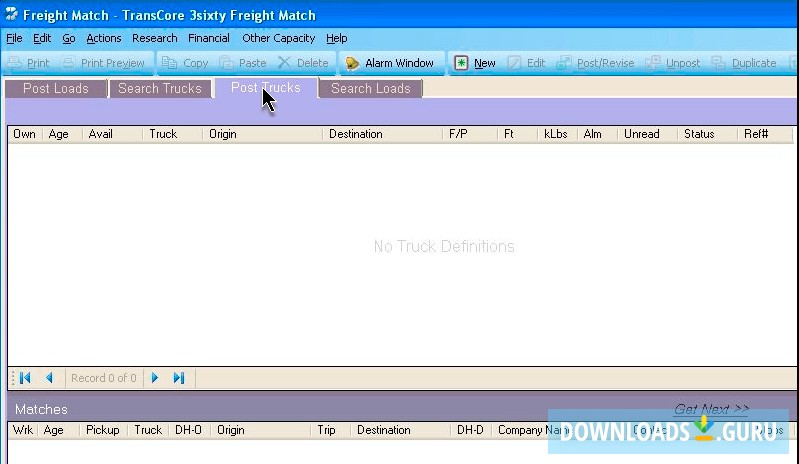Open the Go menu

tap(69, 38)
